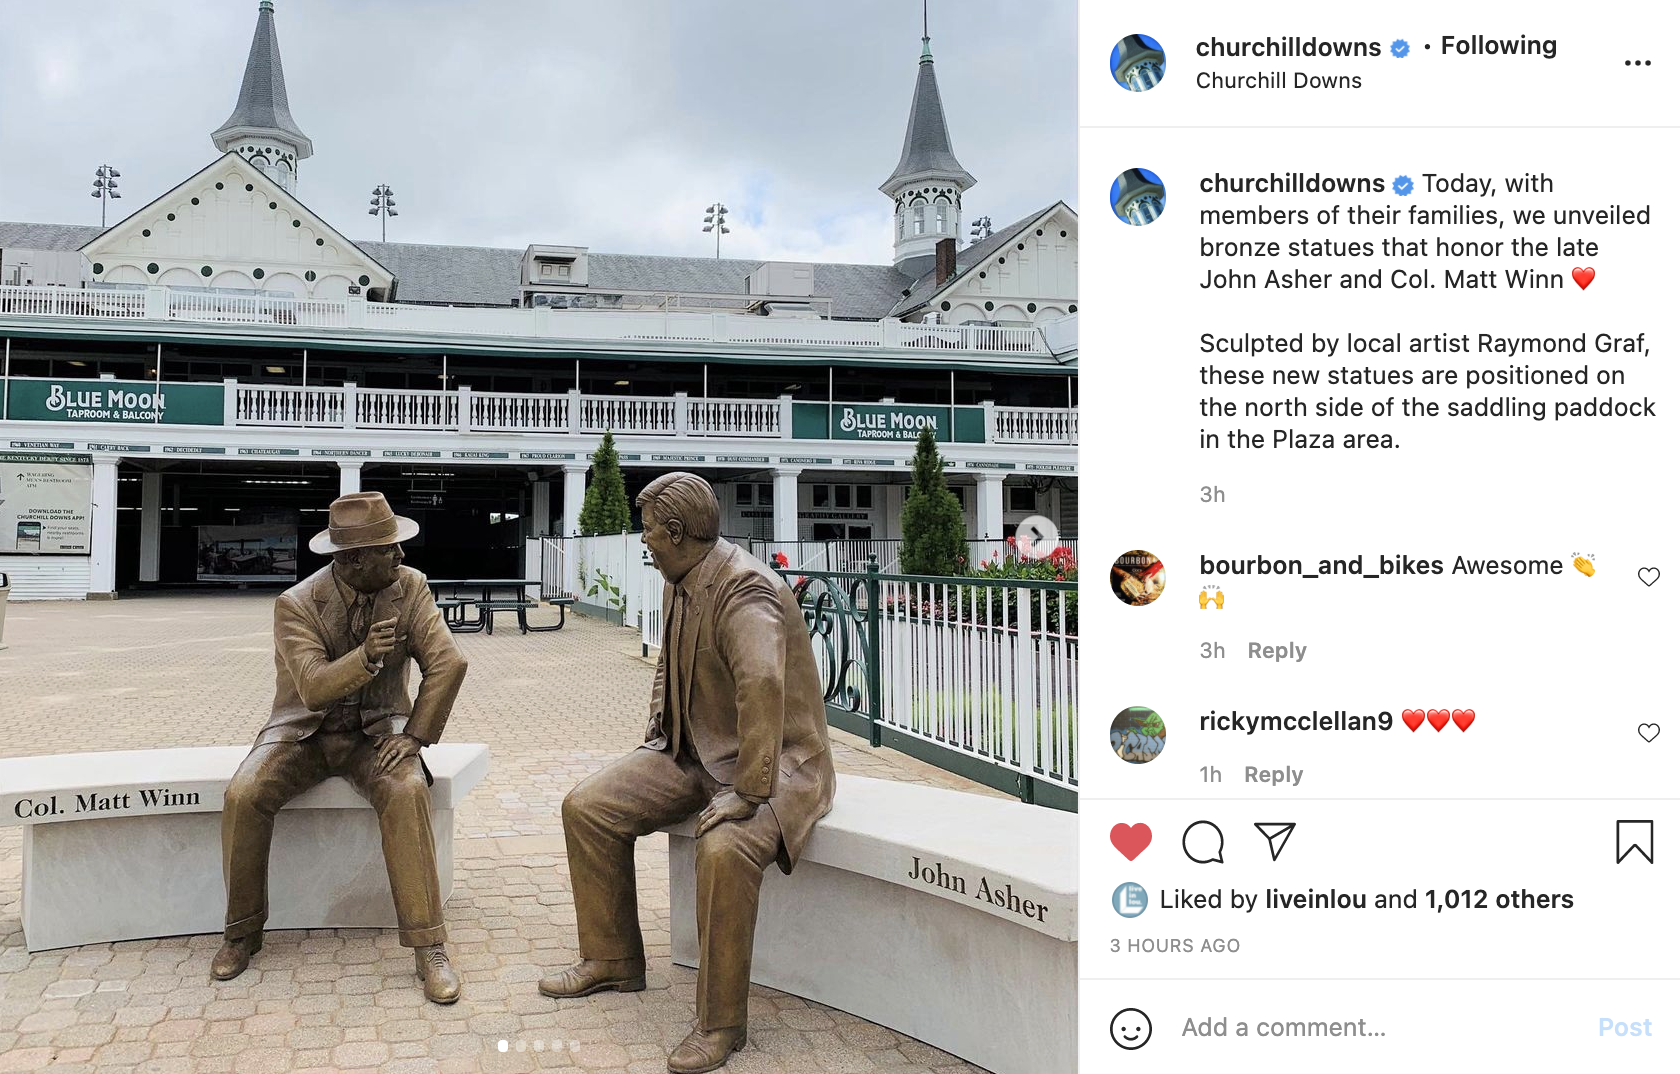The height and width of the screenshot is (1074, 1680).
Task: Reply to bourbon_and_bikes comment
Action: coord(1277,651)
